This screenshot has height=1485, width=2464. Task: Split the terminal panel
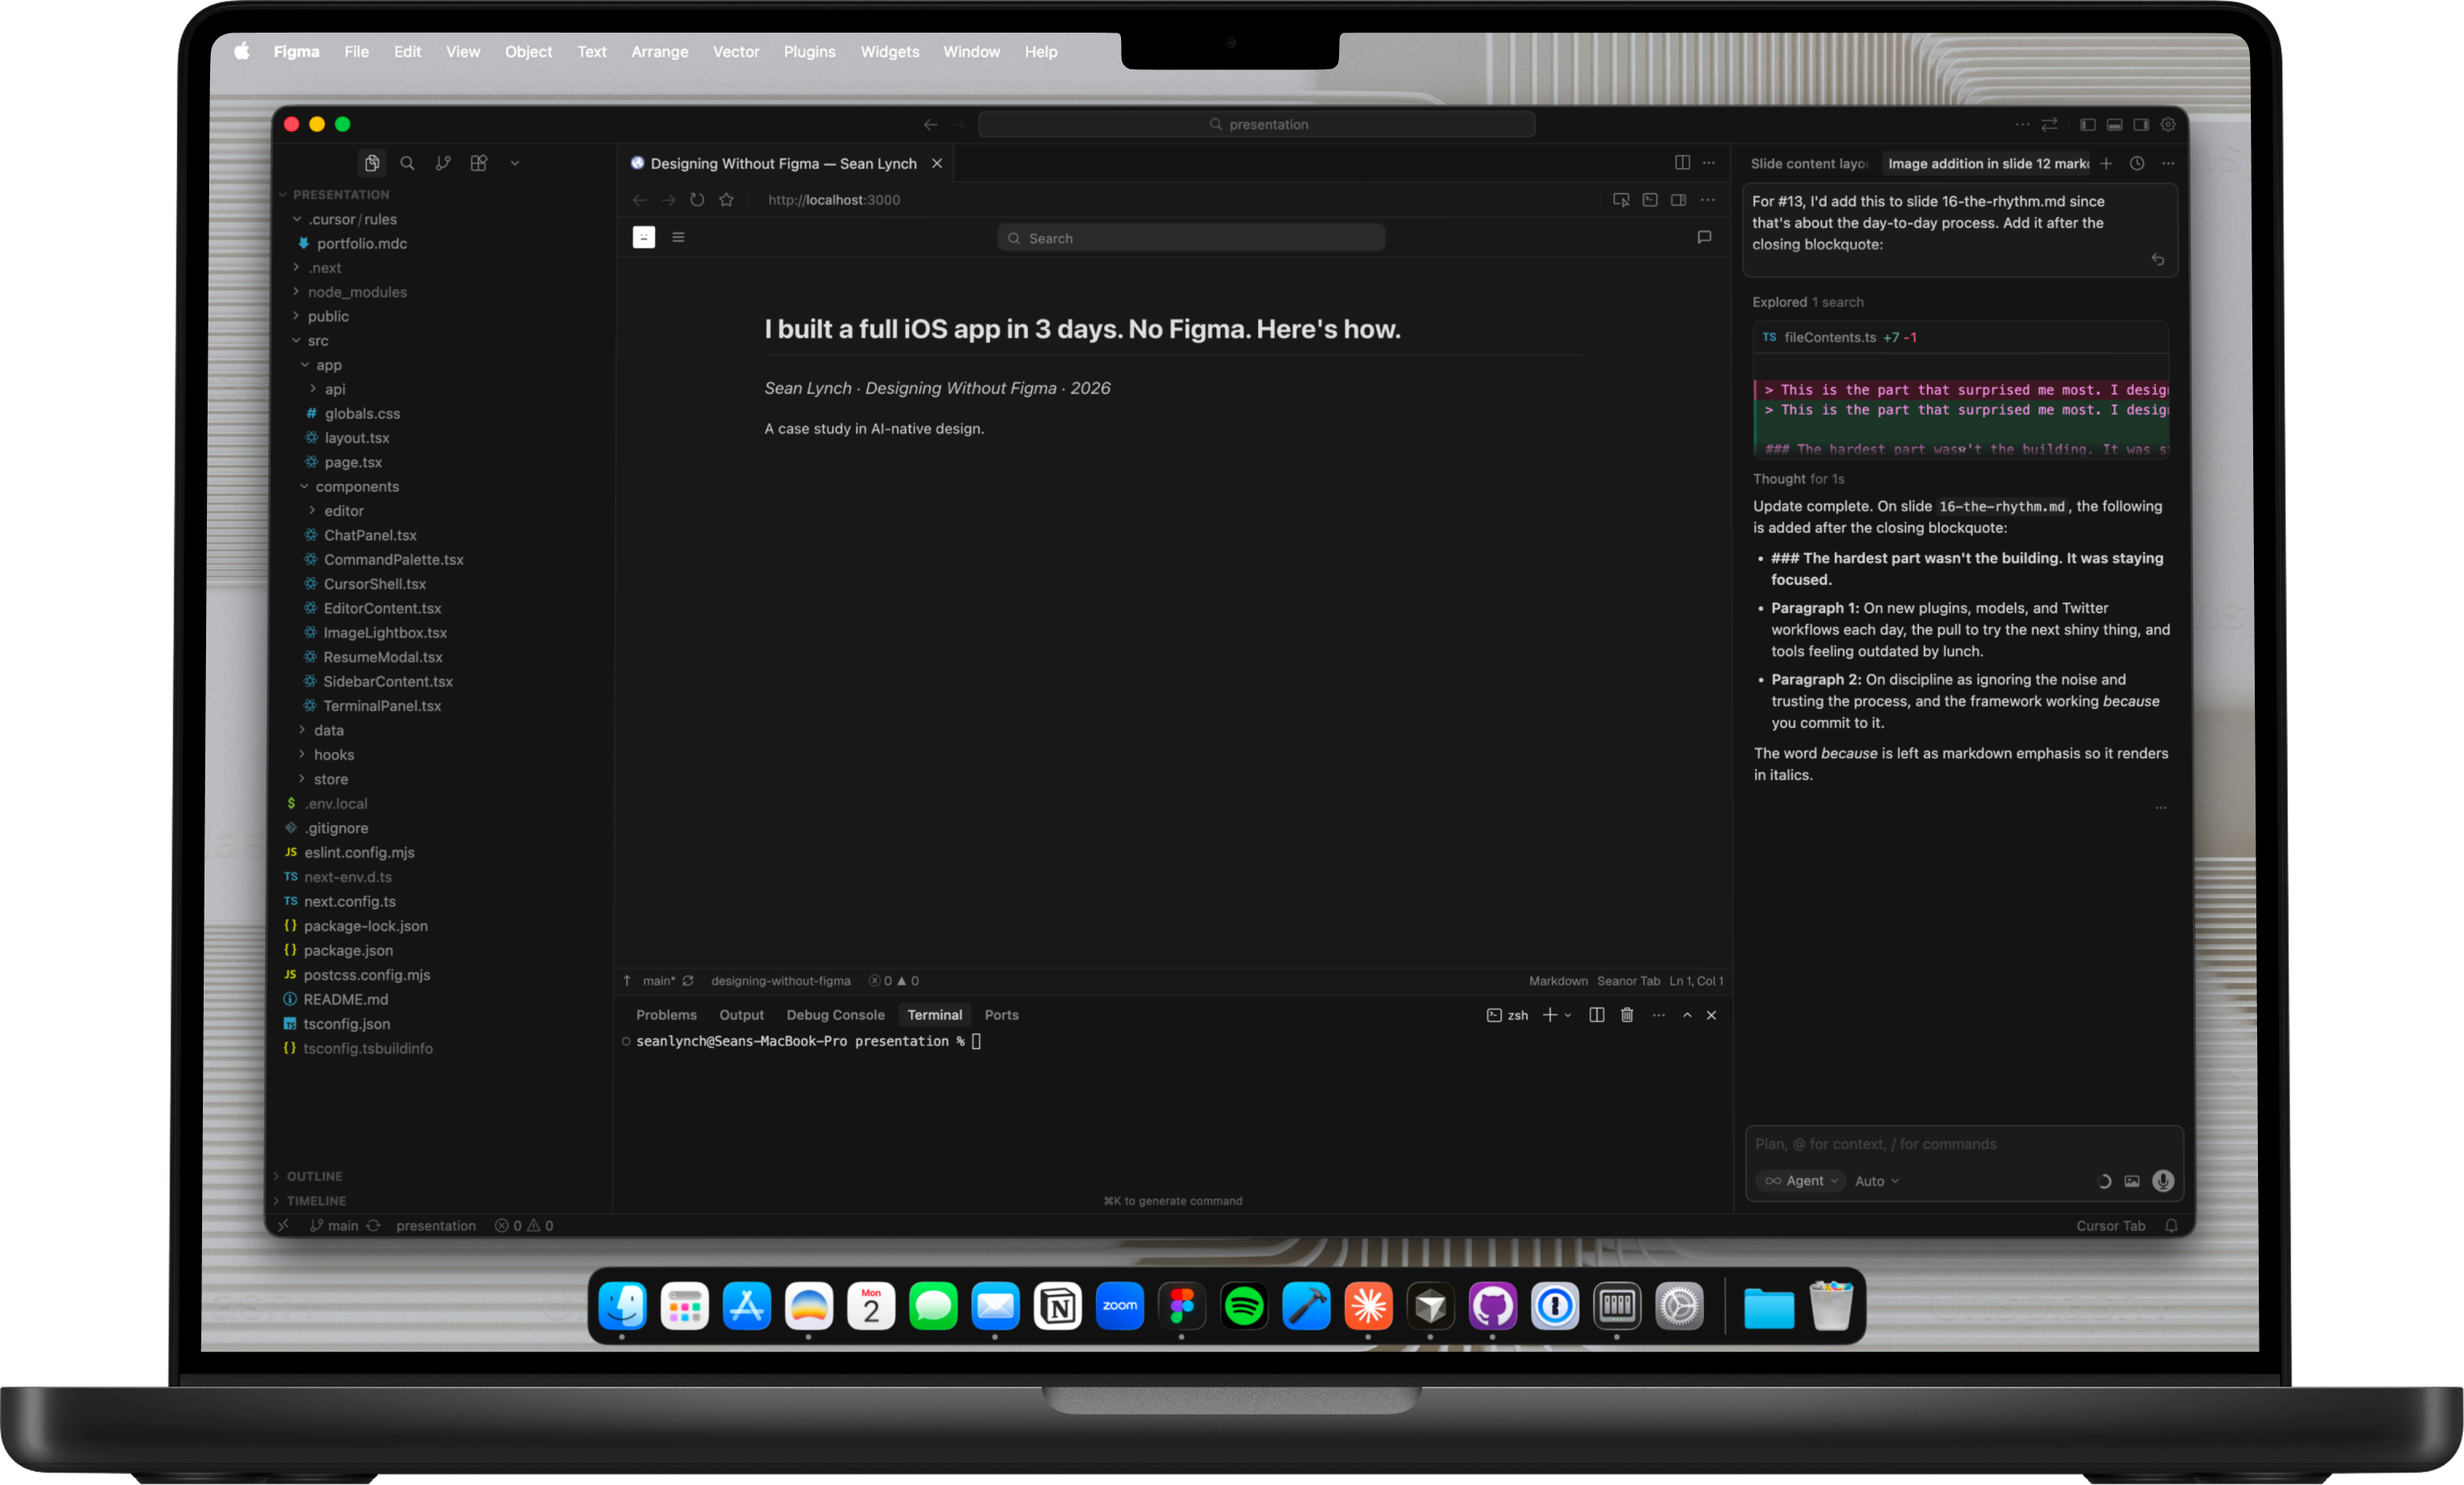click(x=1597, y=1015)
